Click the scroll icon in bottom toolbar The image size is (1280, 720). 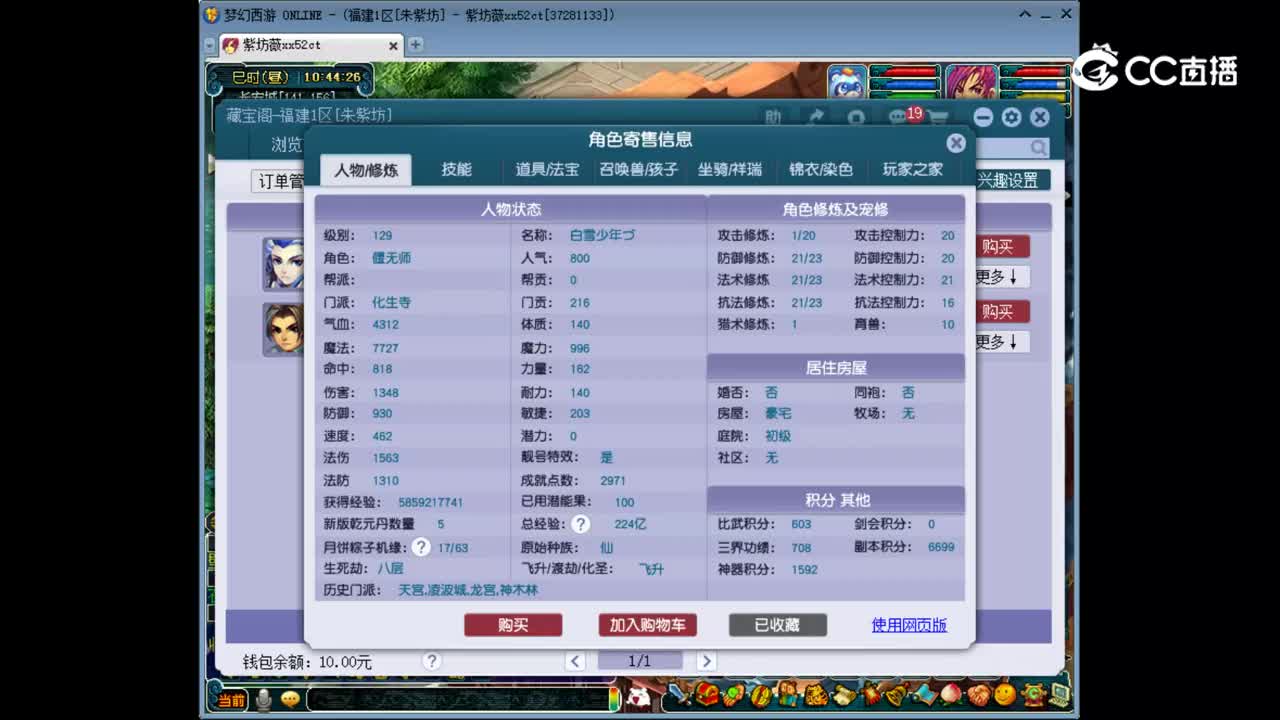(843, 694)
